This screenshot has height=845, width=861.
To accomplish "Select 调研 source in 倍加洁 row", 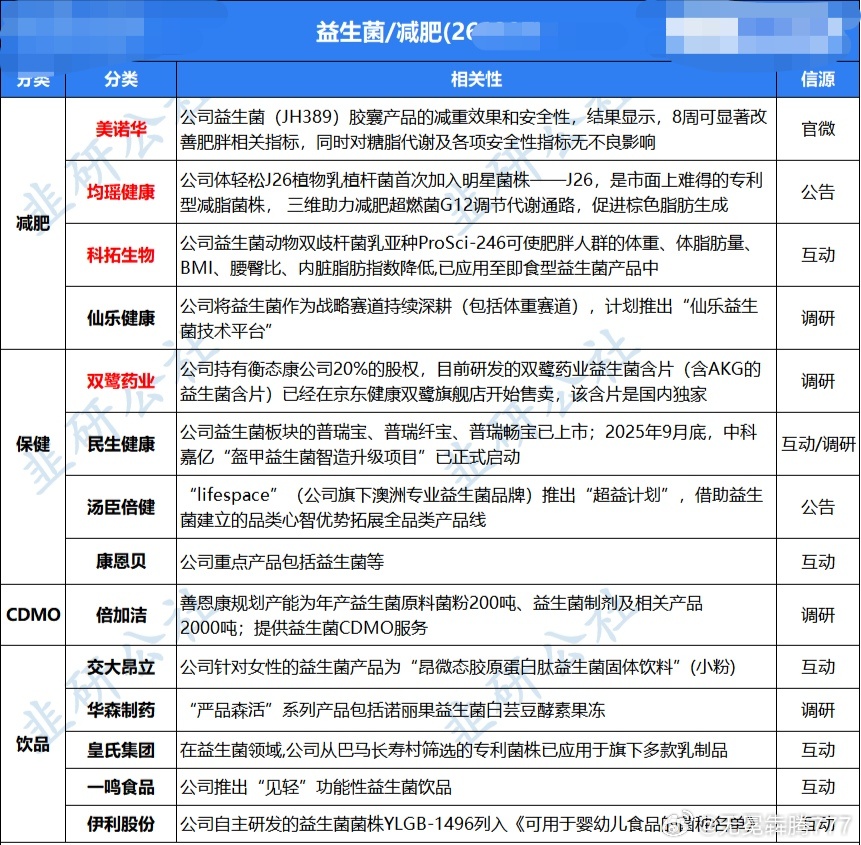I will (x=818, y=615).
